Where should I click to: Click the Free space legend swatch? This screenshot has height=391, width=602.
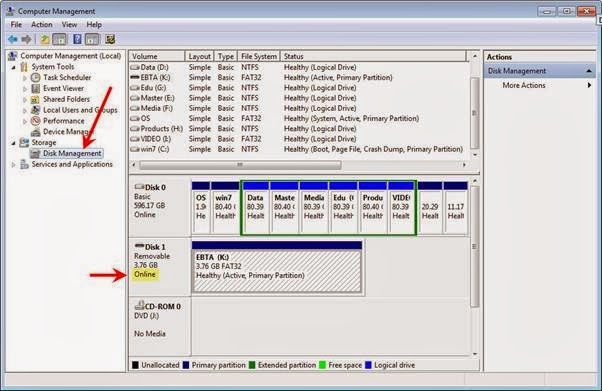click(322, 365)
